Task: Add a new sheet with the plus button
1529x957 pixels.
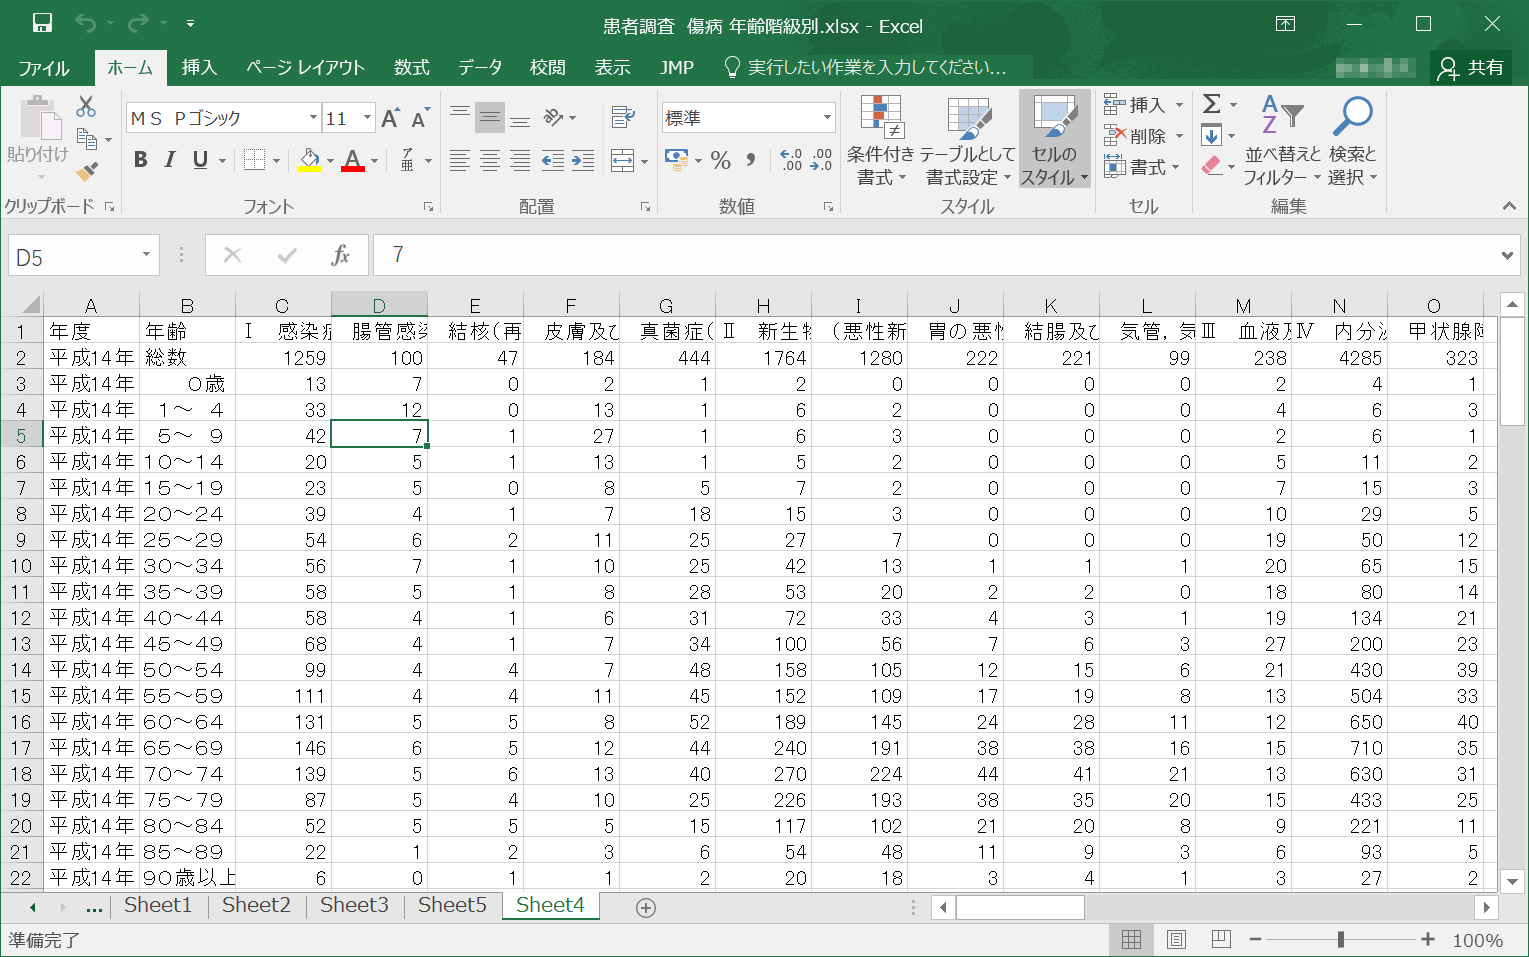Action: pyautogui.click(x=646, y=908)
